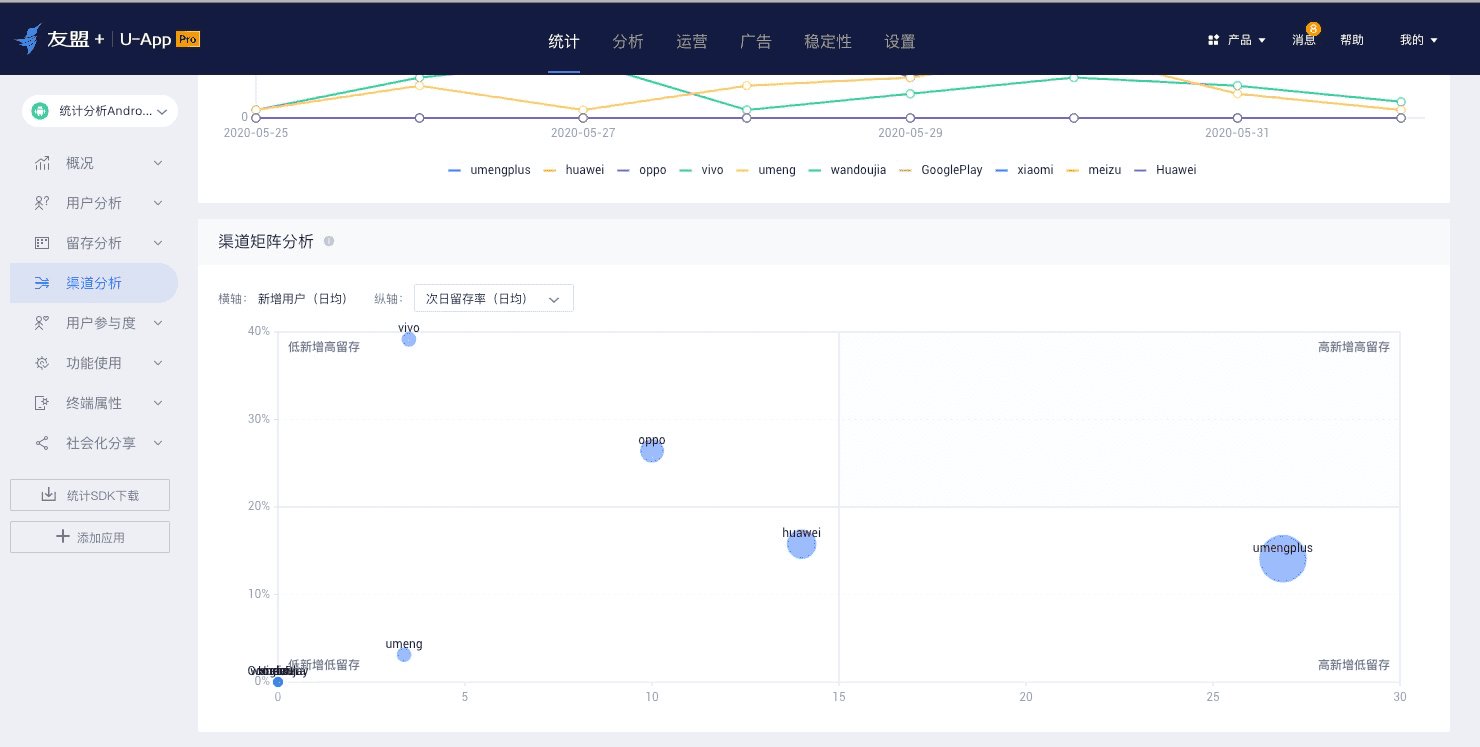Toggle umengplus series in legend
This screenshot has width=1480, height=747.
489,170
